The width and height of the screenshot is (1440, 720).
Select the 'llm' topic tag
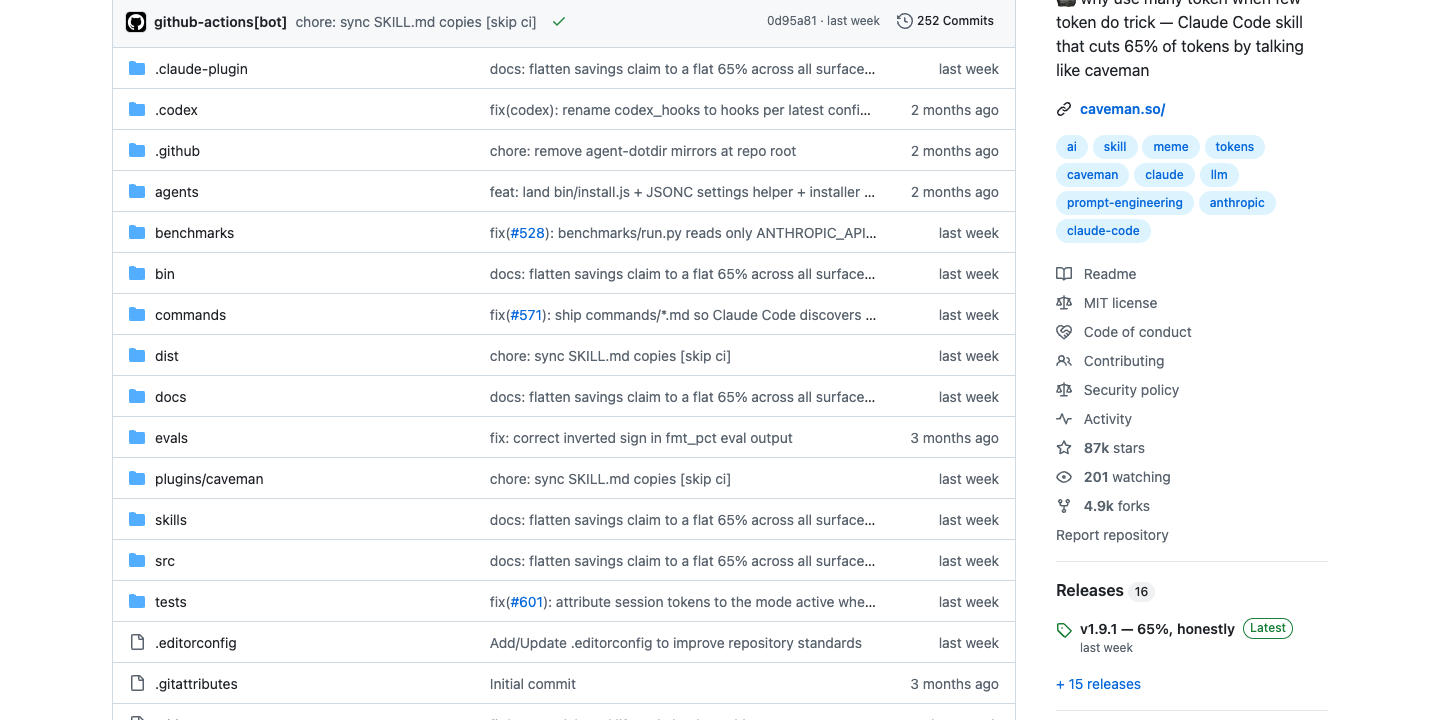point(1219,175)
